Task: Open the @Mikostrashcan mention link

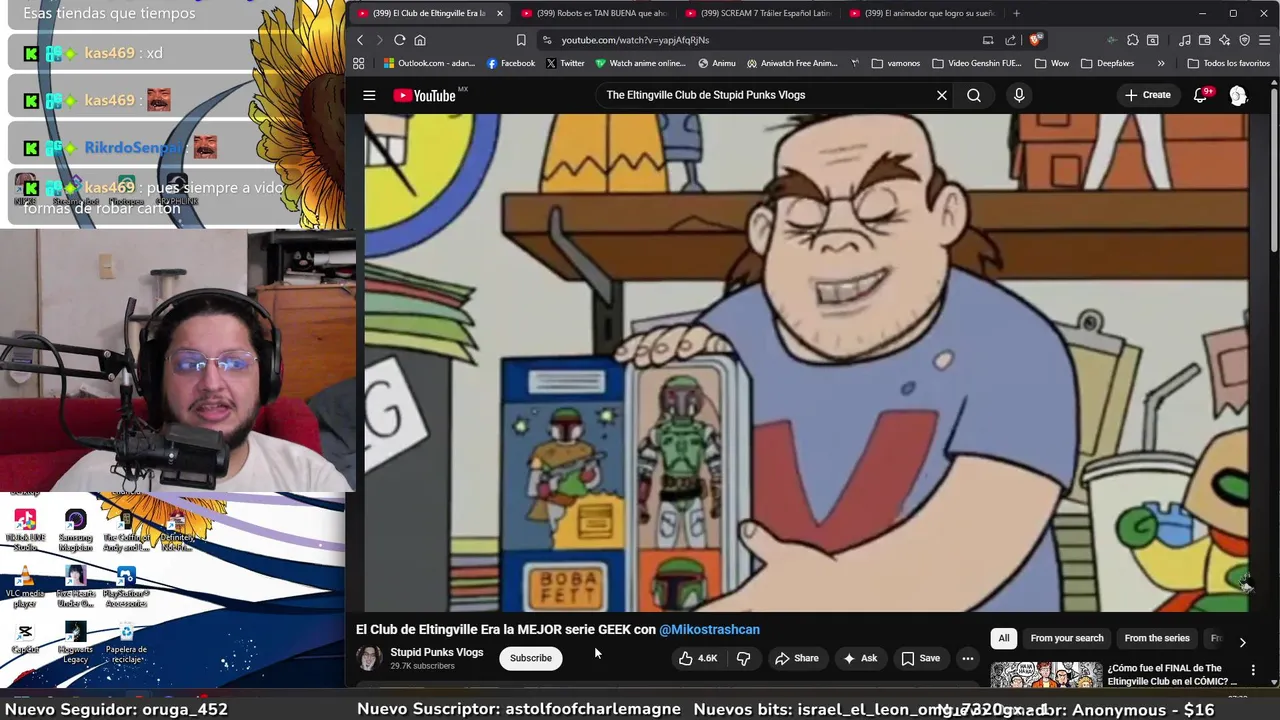Action: point(709,629)
